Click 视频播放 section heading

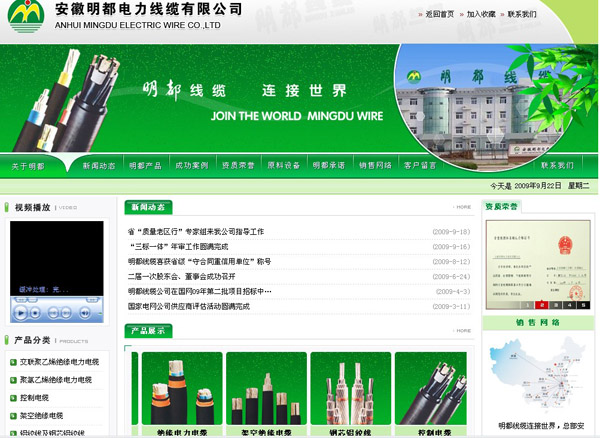pos(33,207)
